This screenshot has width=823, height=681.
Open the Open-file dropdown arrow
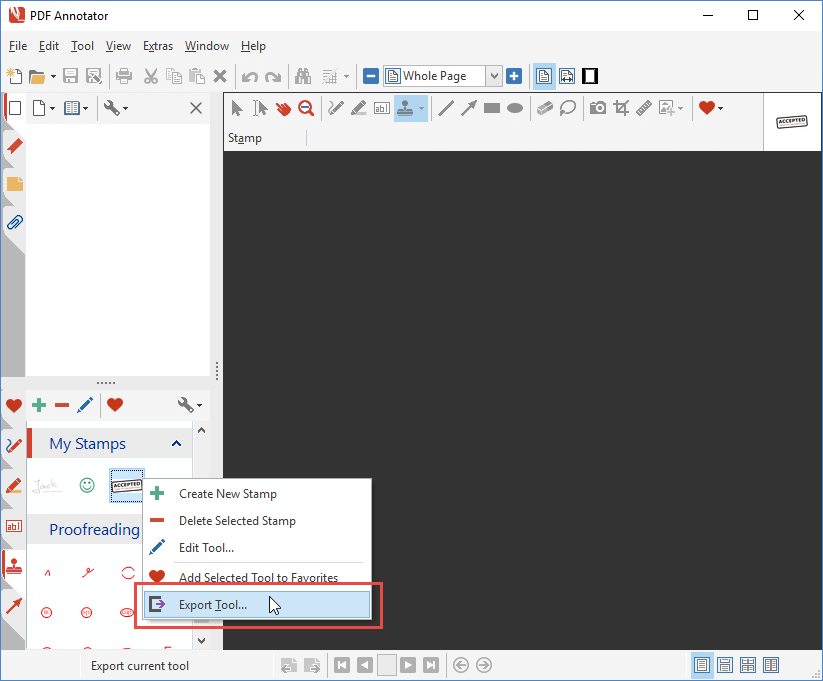pos(53,77)
